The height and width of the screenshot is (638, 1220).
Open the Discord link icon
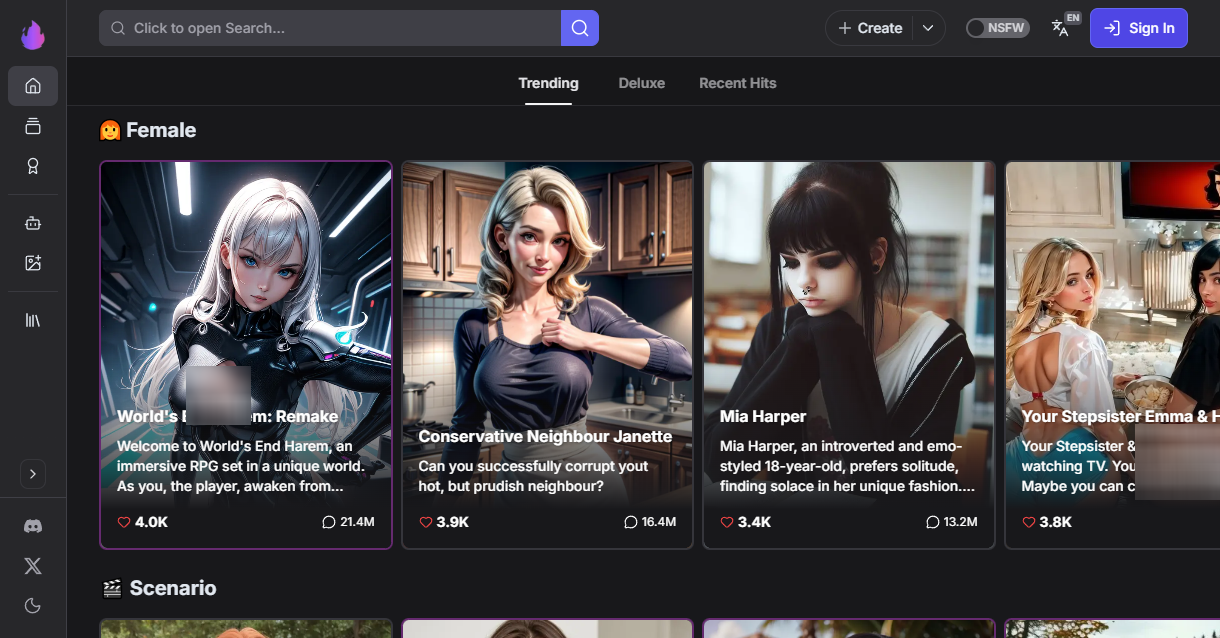33,526
